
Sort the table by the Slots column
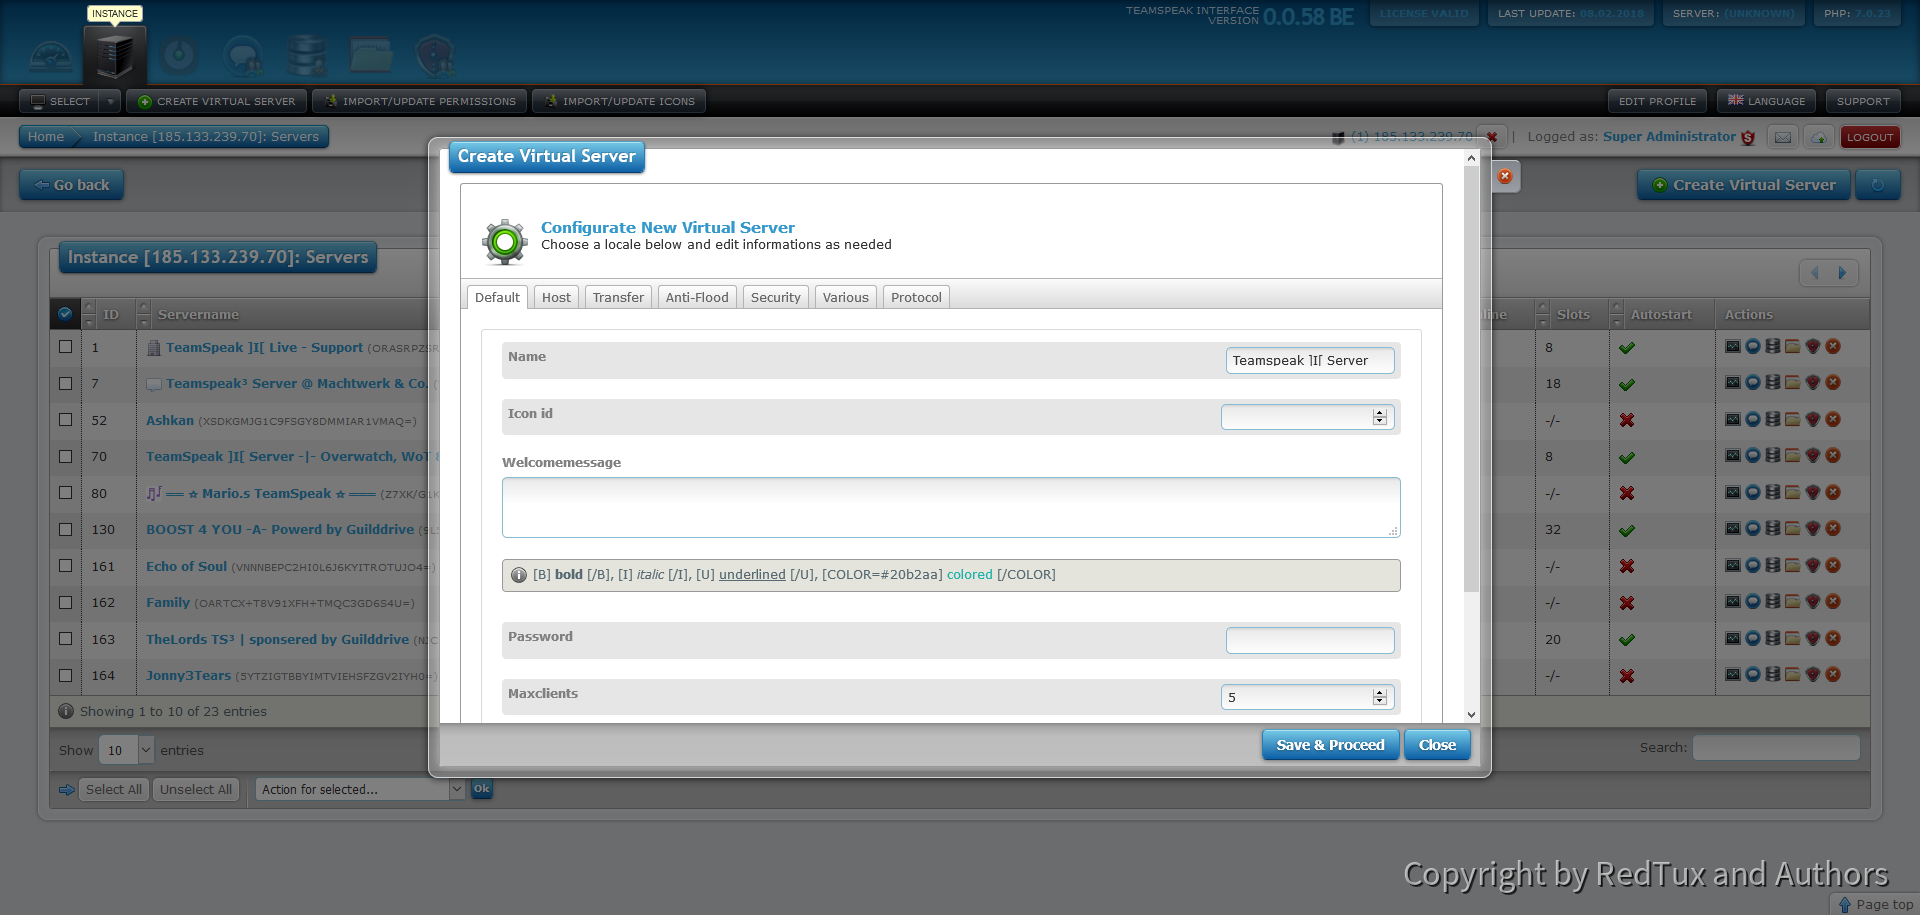(1572, 314)
